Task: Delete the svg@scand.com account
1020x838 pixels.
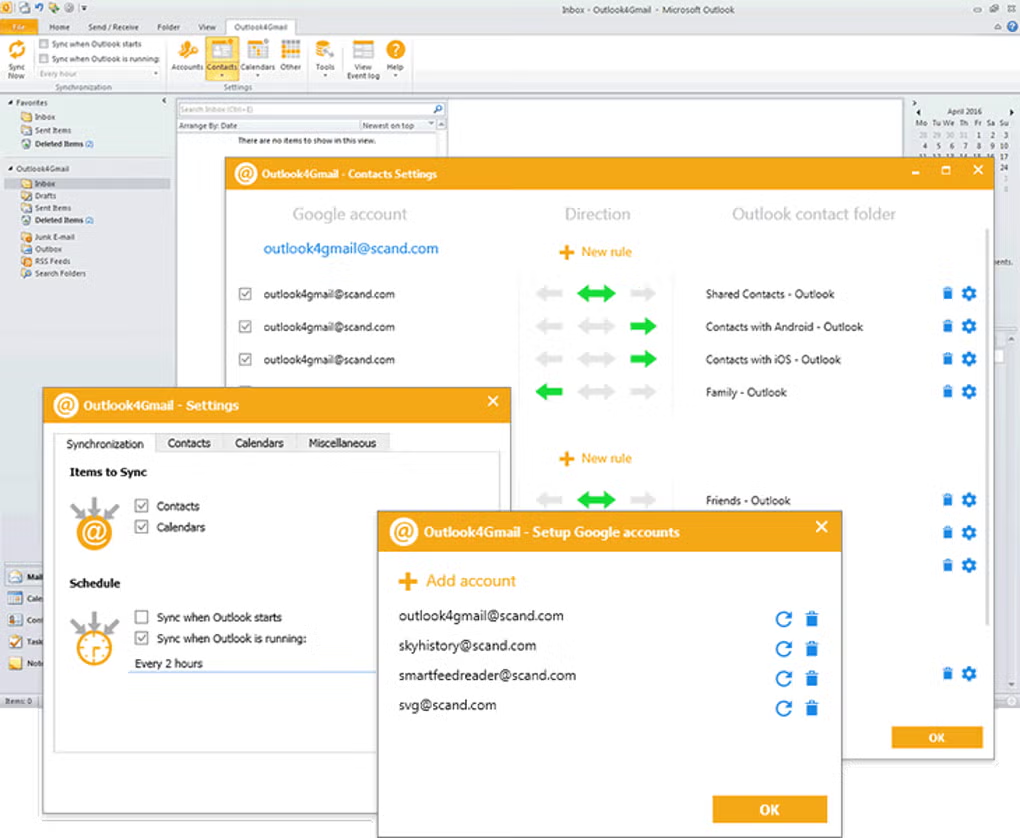Action: coord(812,708)
